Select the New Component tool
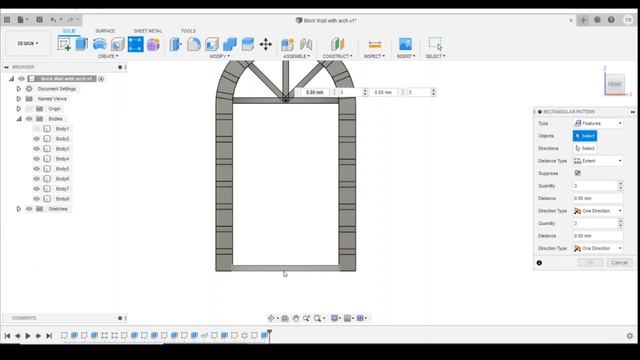The width and height of the screenshot is (640, 360). (x=287, y=44)
